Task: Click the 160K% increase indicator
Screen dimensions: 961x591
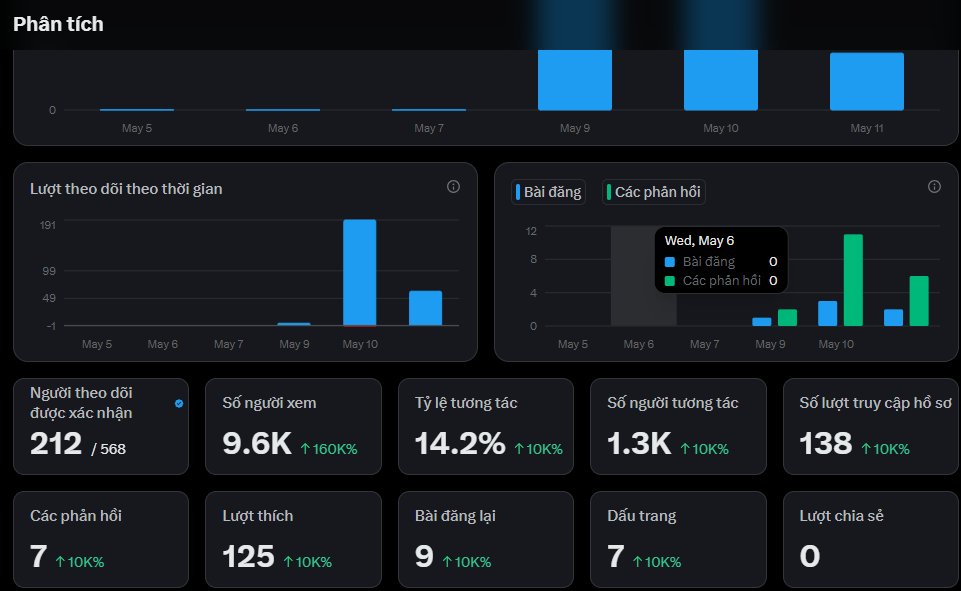Action: point(329,449)
